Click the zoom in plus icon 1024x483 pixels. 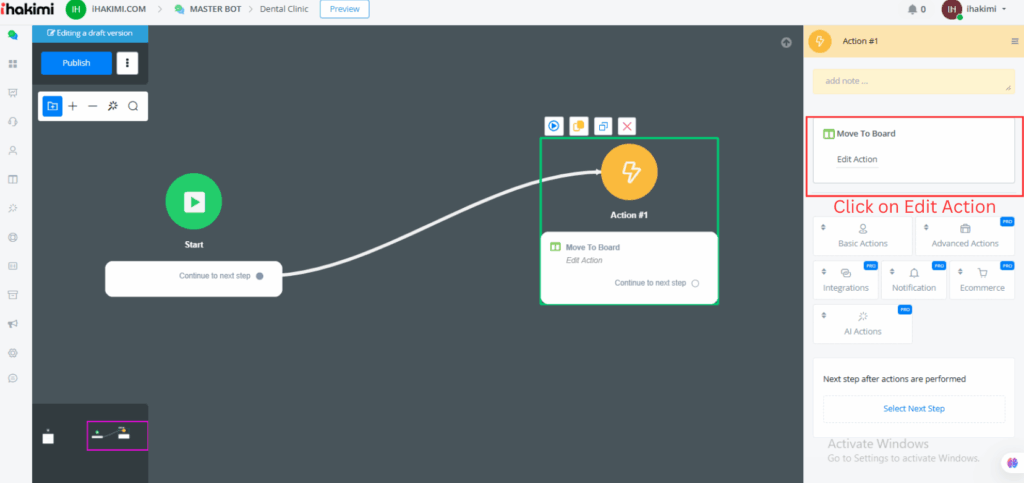(72, 106)
